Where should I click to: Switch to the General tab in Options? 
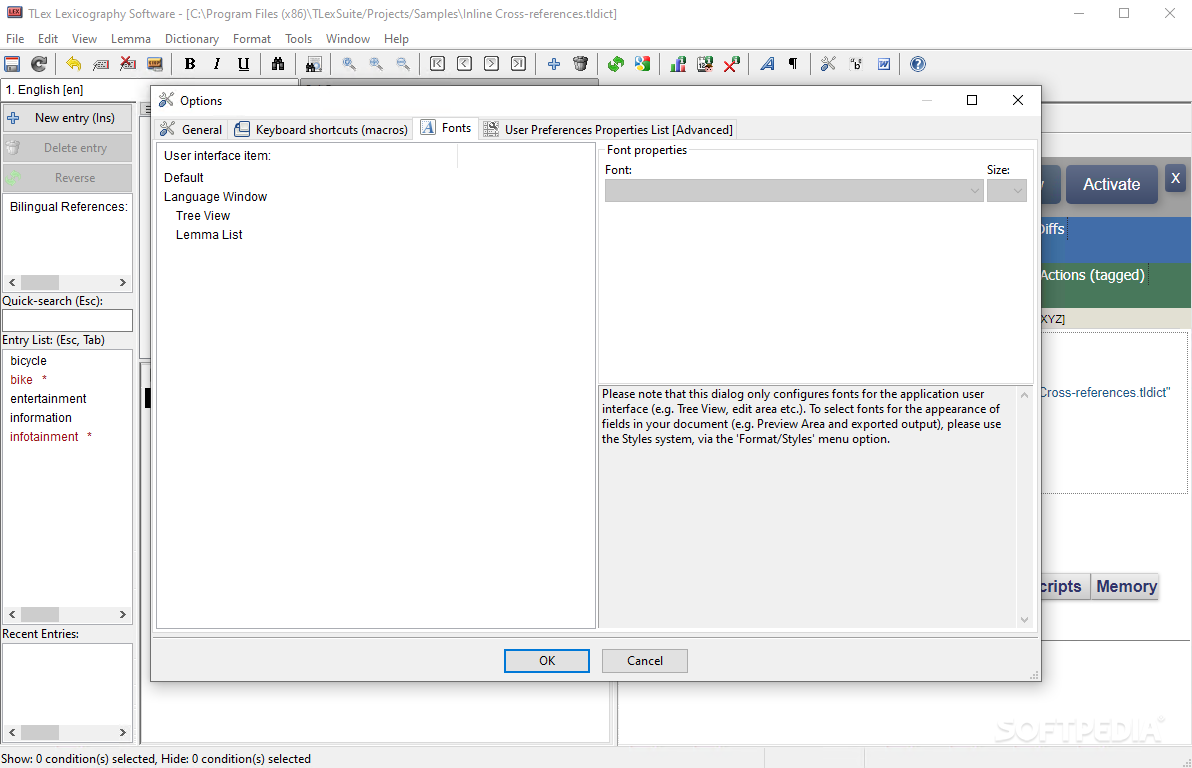pyautogui.click(x=192, y=129)
